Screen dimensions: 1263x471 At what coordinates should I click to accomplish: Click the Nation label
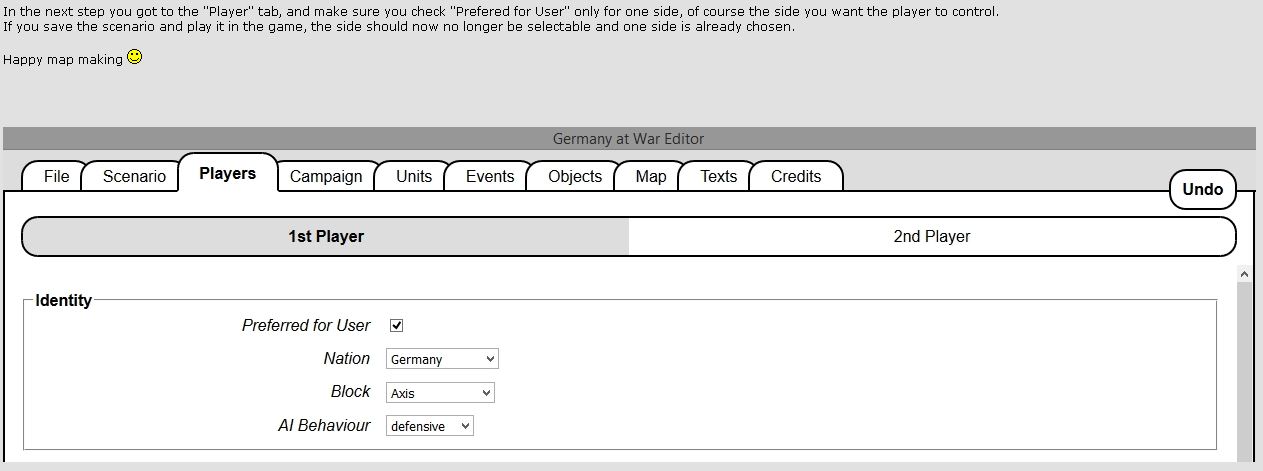(x=347, y=358)
